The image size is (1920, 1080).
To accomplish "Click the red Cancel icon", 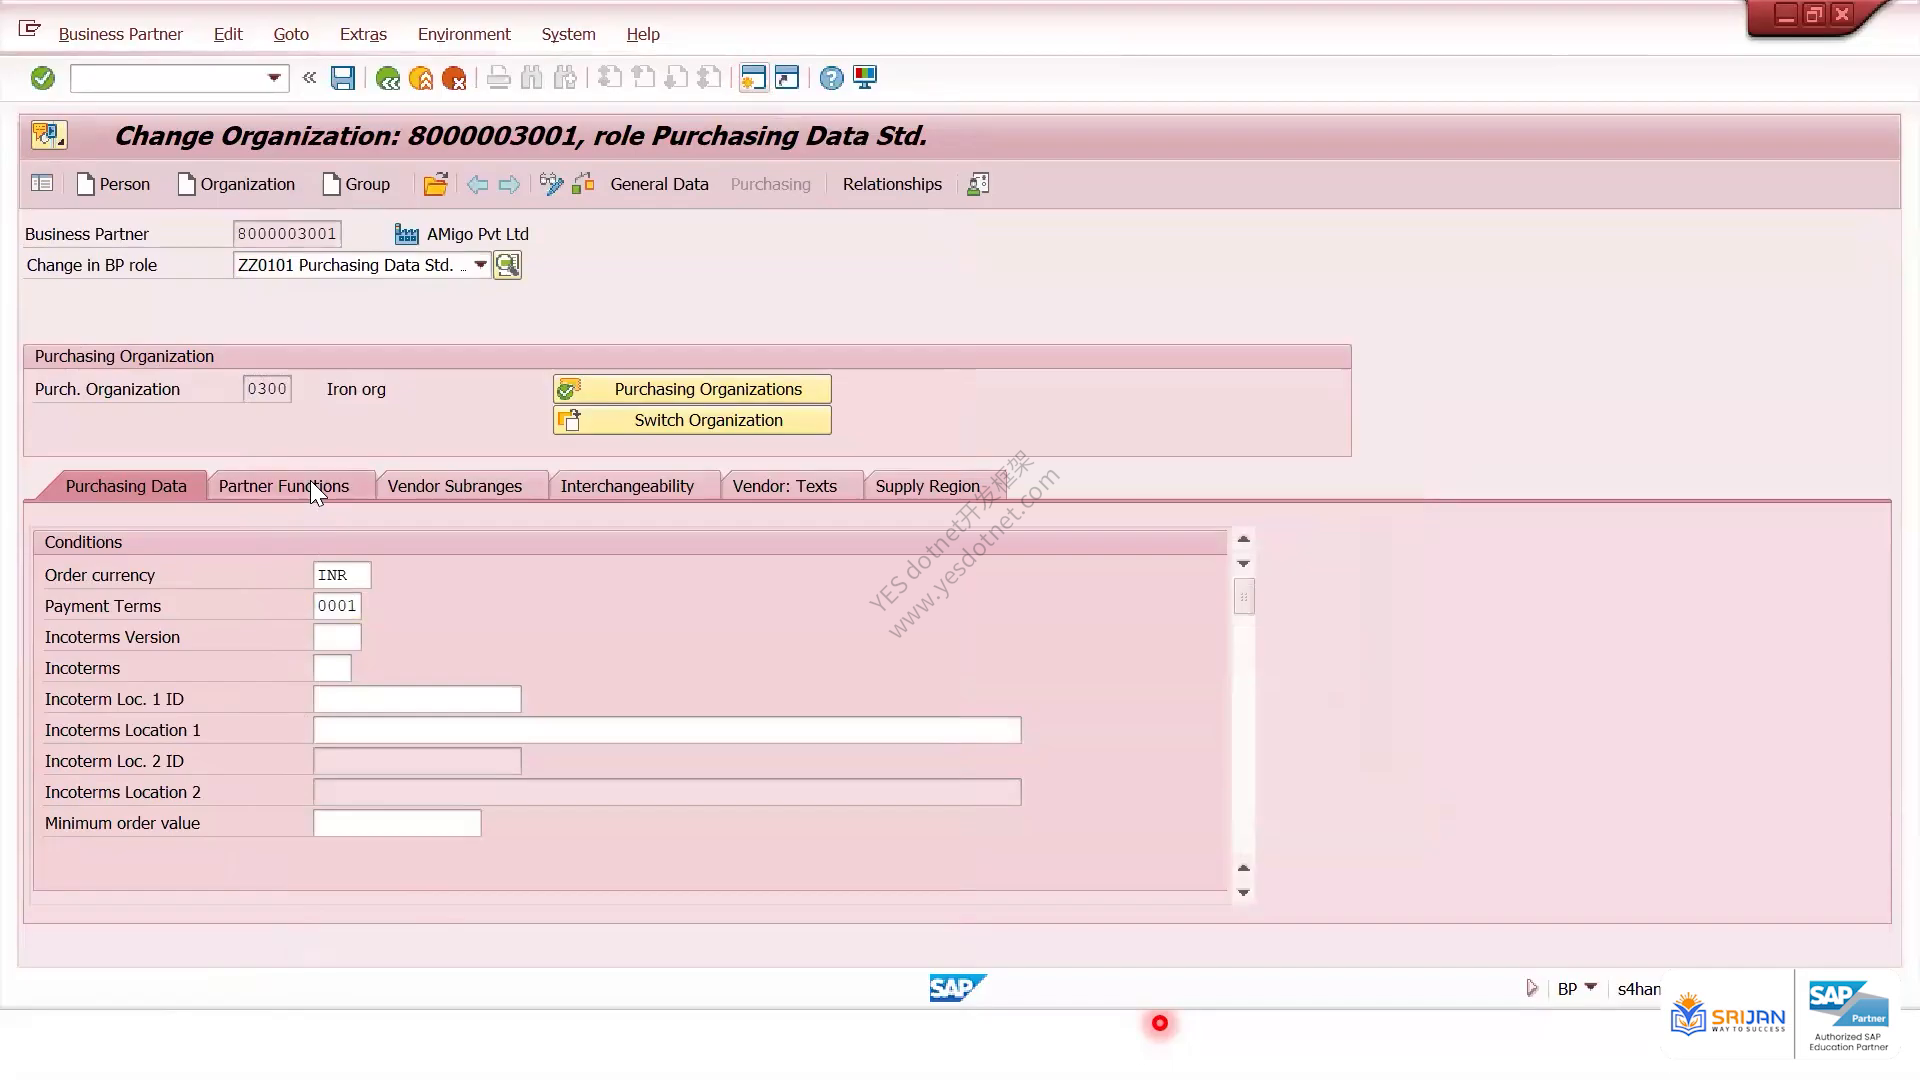I will 454,78.
